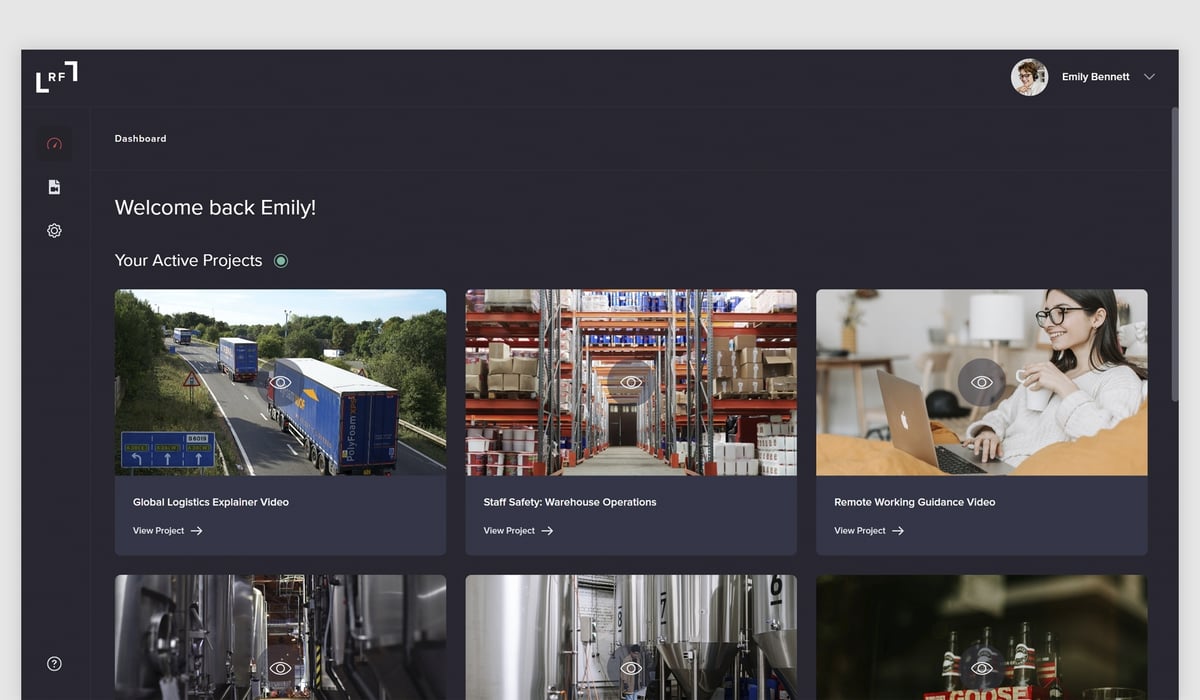Click the title "Remote Working Guidance Video"
Viewport: 1200px width, 700px height.
[x=915, y=502]
